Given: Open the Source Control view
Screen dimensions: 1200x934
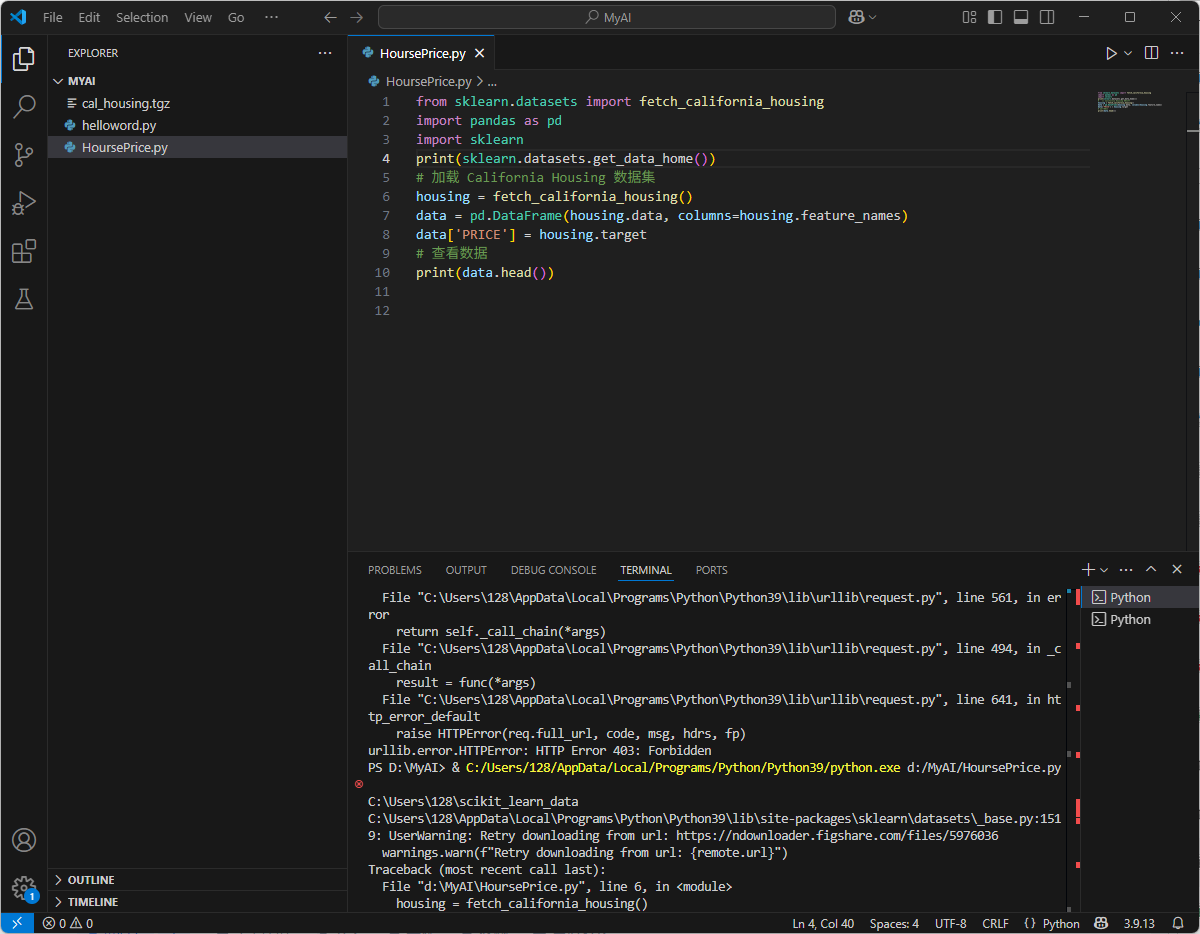Looking at the screenshot, I should tap(24, 154).
